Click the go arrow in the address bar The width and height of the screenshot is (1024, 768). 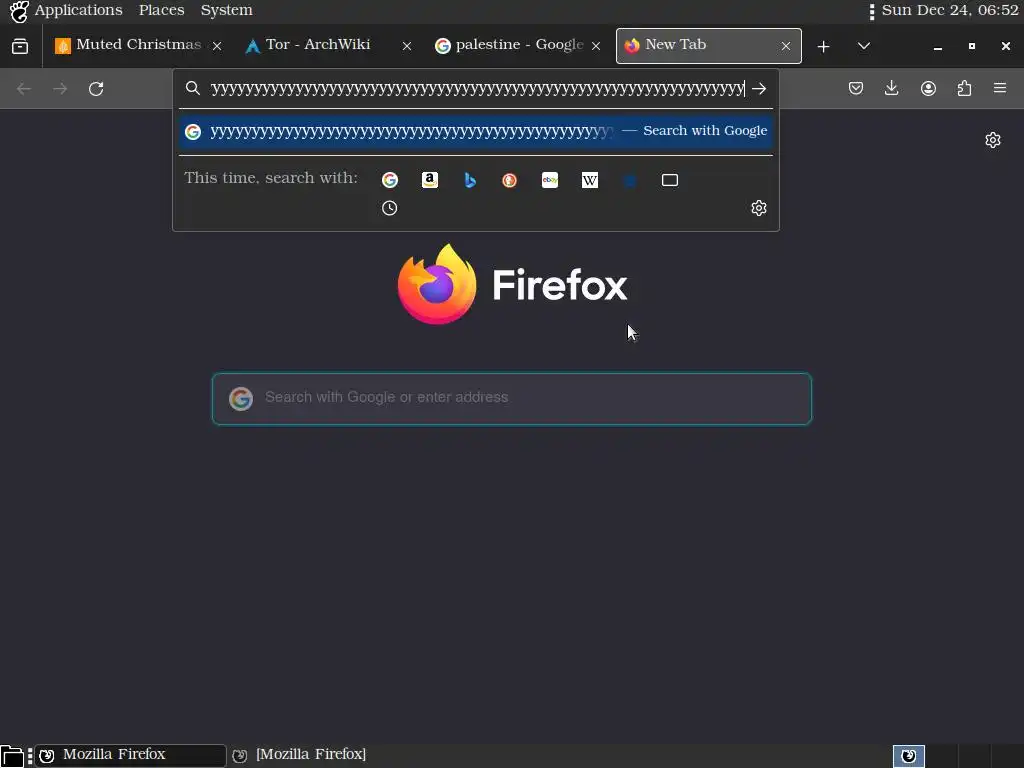[x=759, y=89]
